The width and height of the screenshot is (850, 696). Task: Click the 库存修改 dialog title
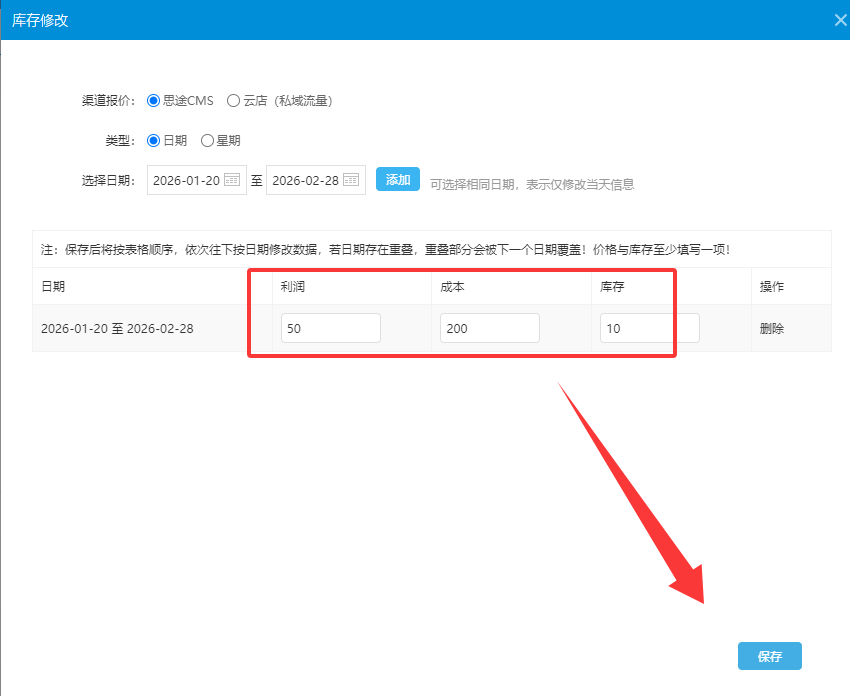(x=40, y=20)
